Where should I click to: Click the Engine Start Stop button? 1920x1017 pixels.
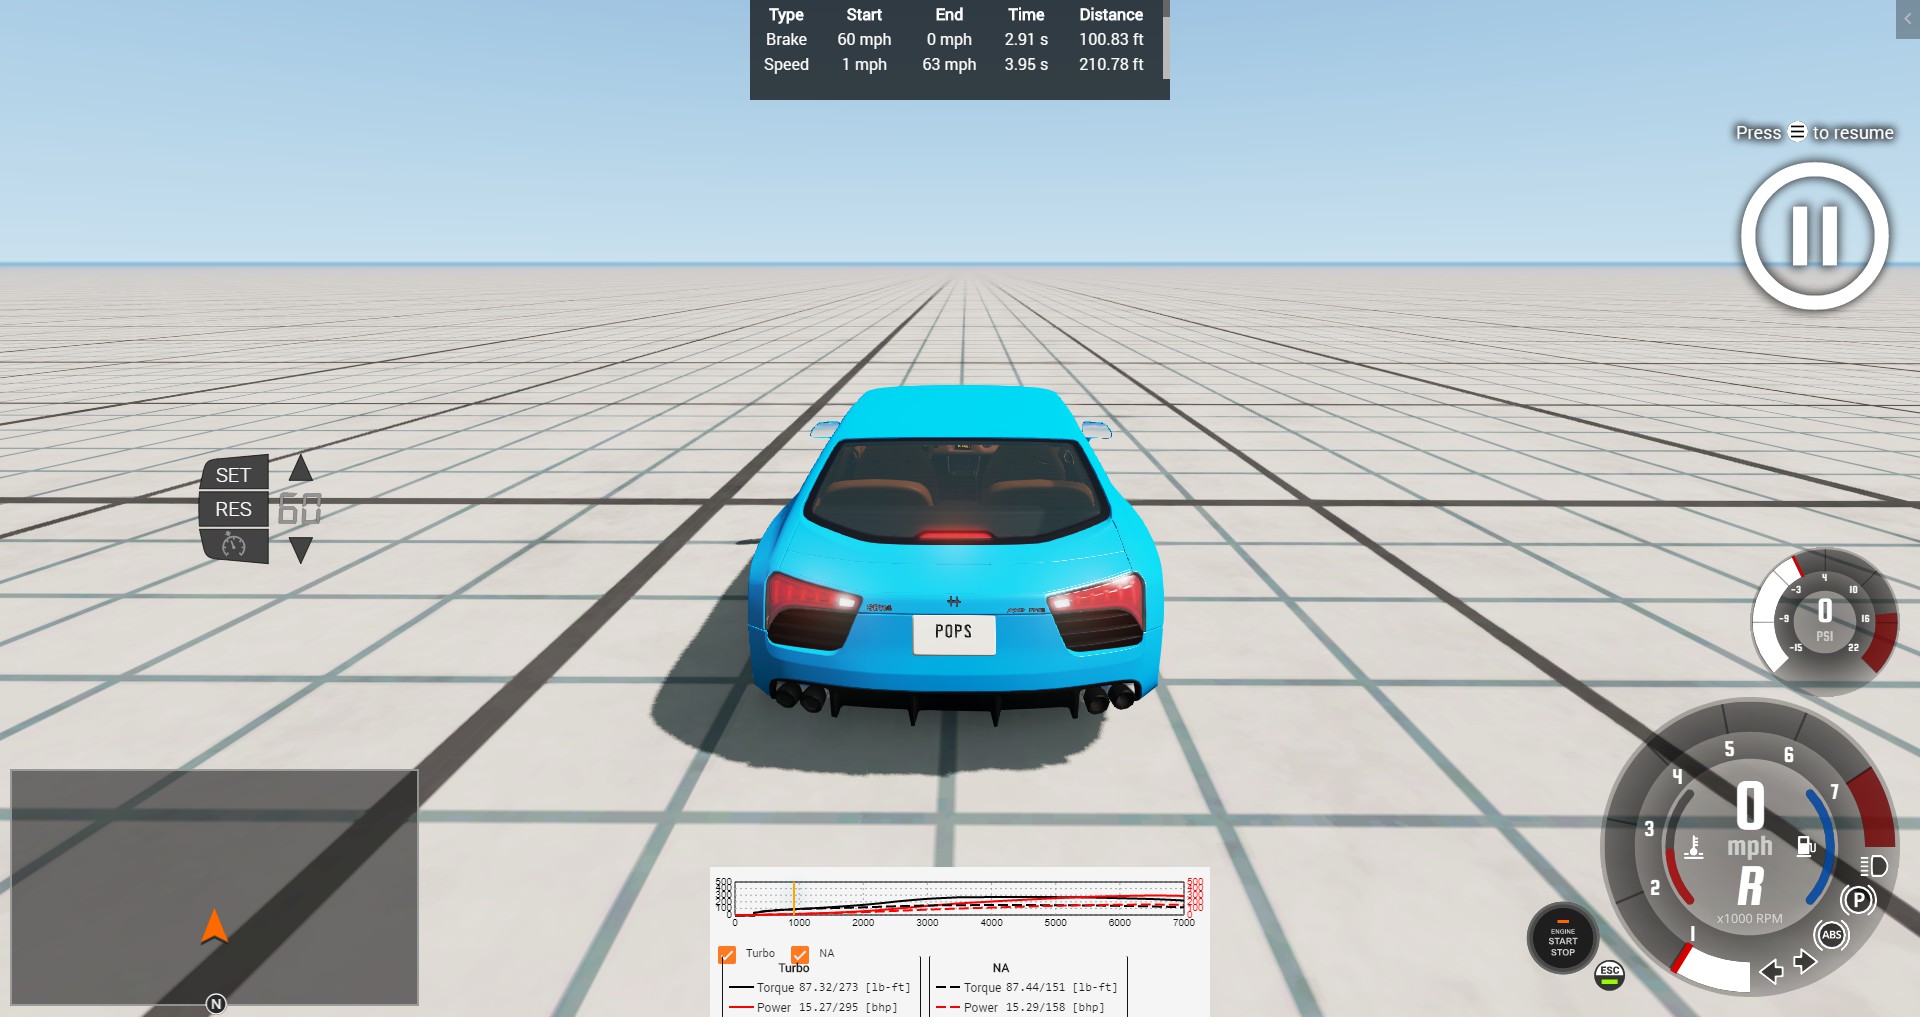point(1562,939)
